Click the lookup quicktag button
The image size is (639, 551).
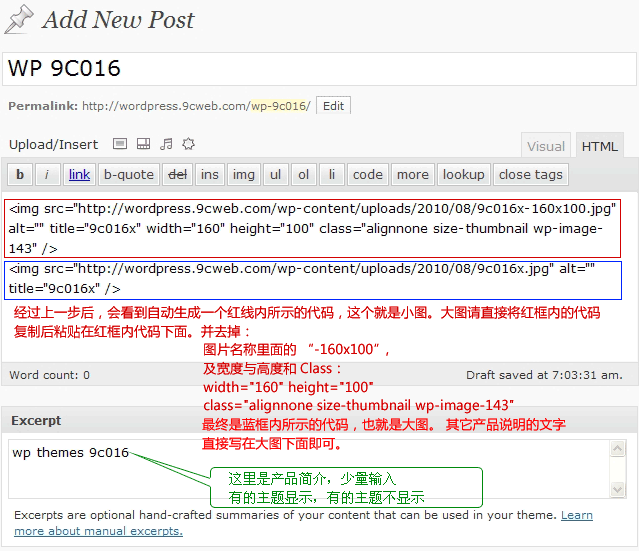pos(464,174)
